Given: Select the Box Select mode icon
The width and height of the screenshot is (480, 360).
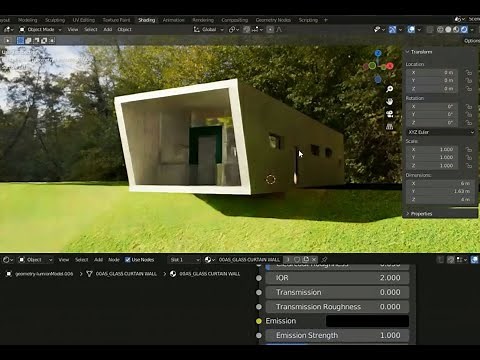Looking at the screenshot, I should 20,41.
